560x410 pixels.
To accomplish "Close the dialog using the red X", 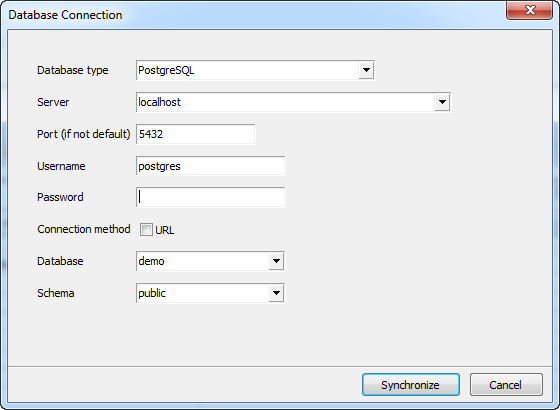I will tap(530, 10).
